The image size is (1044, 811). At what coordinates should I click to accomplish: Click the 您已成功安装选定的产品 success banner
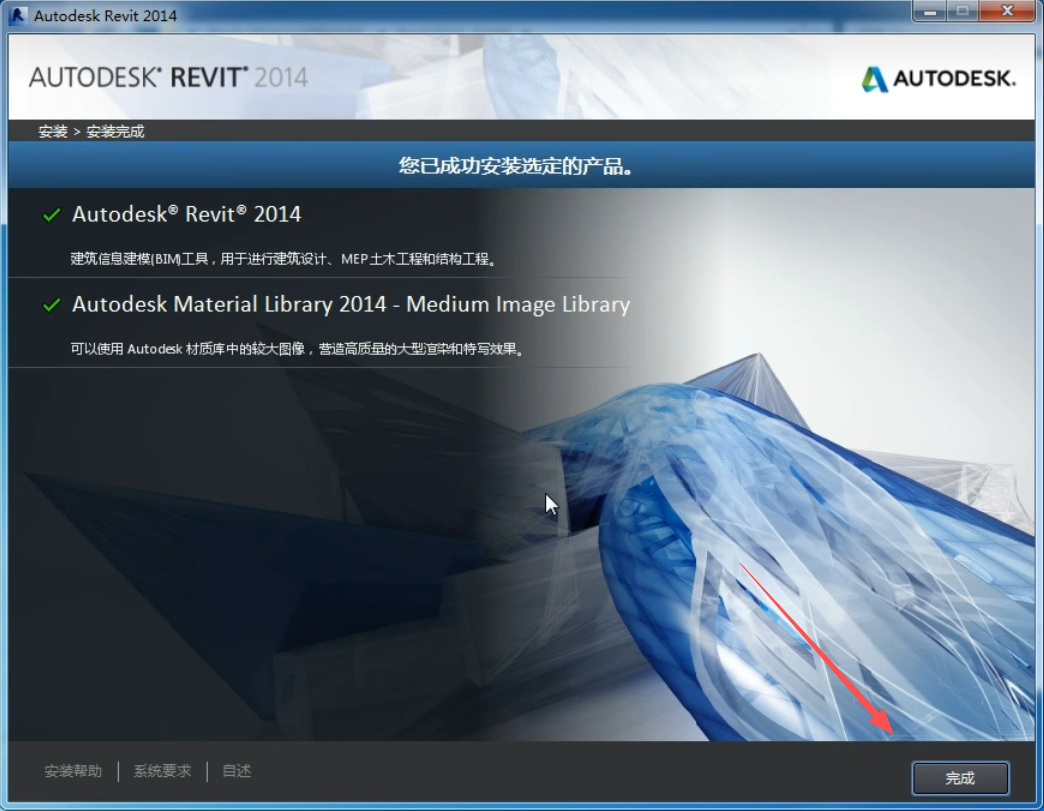point(516,166)
